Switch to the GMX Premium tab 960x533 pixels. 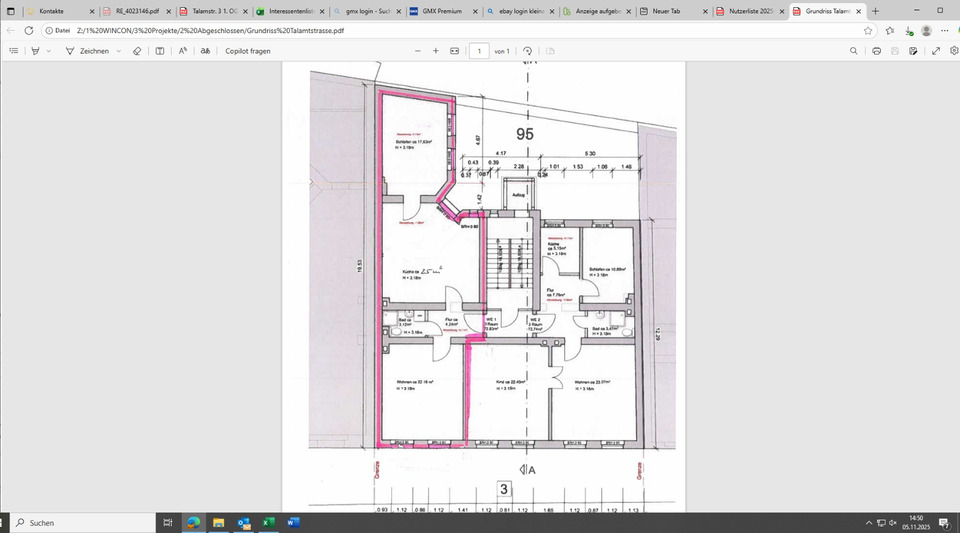(440, 10)
